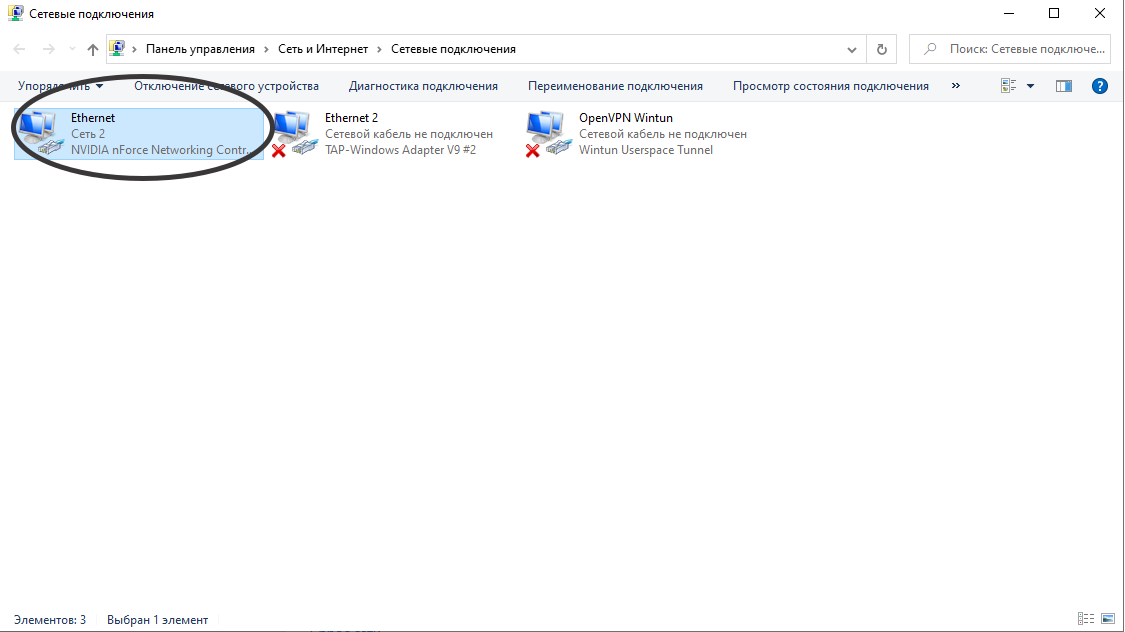Image resolution: width=1125 pixels, height=632 pixels.
Task: Expand the view options dropdown arrow
Action: (x=1031, y=86)
